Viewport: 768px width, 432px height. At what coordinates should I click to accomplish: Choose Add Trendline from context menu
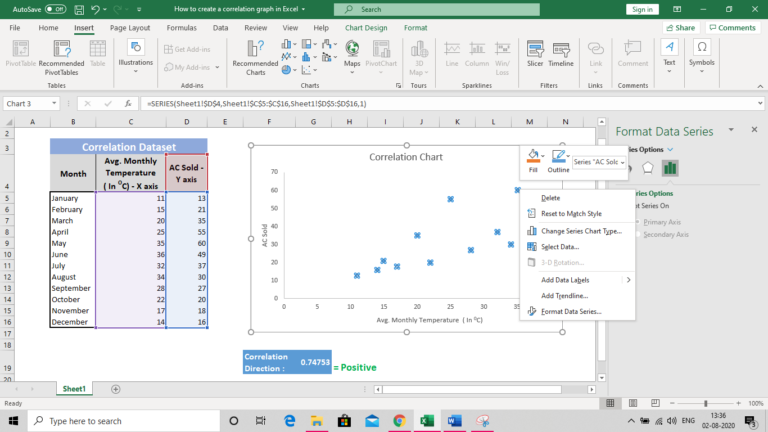point(564,296)
